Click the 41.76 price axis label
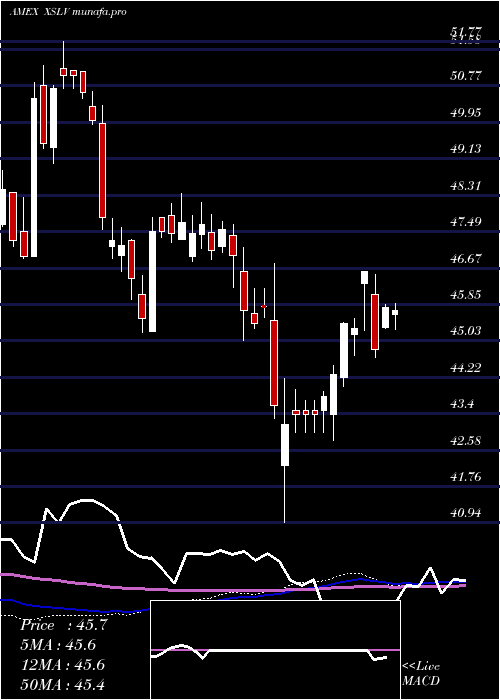 466,477
